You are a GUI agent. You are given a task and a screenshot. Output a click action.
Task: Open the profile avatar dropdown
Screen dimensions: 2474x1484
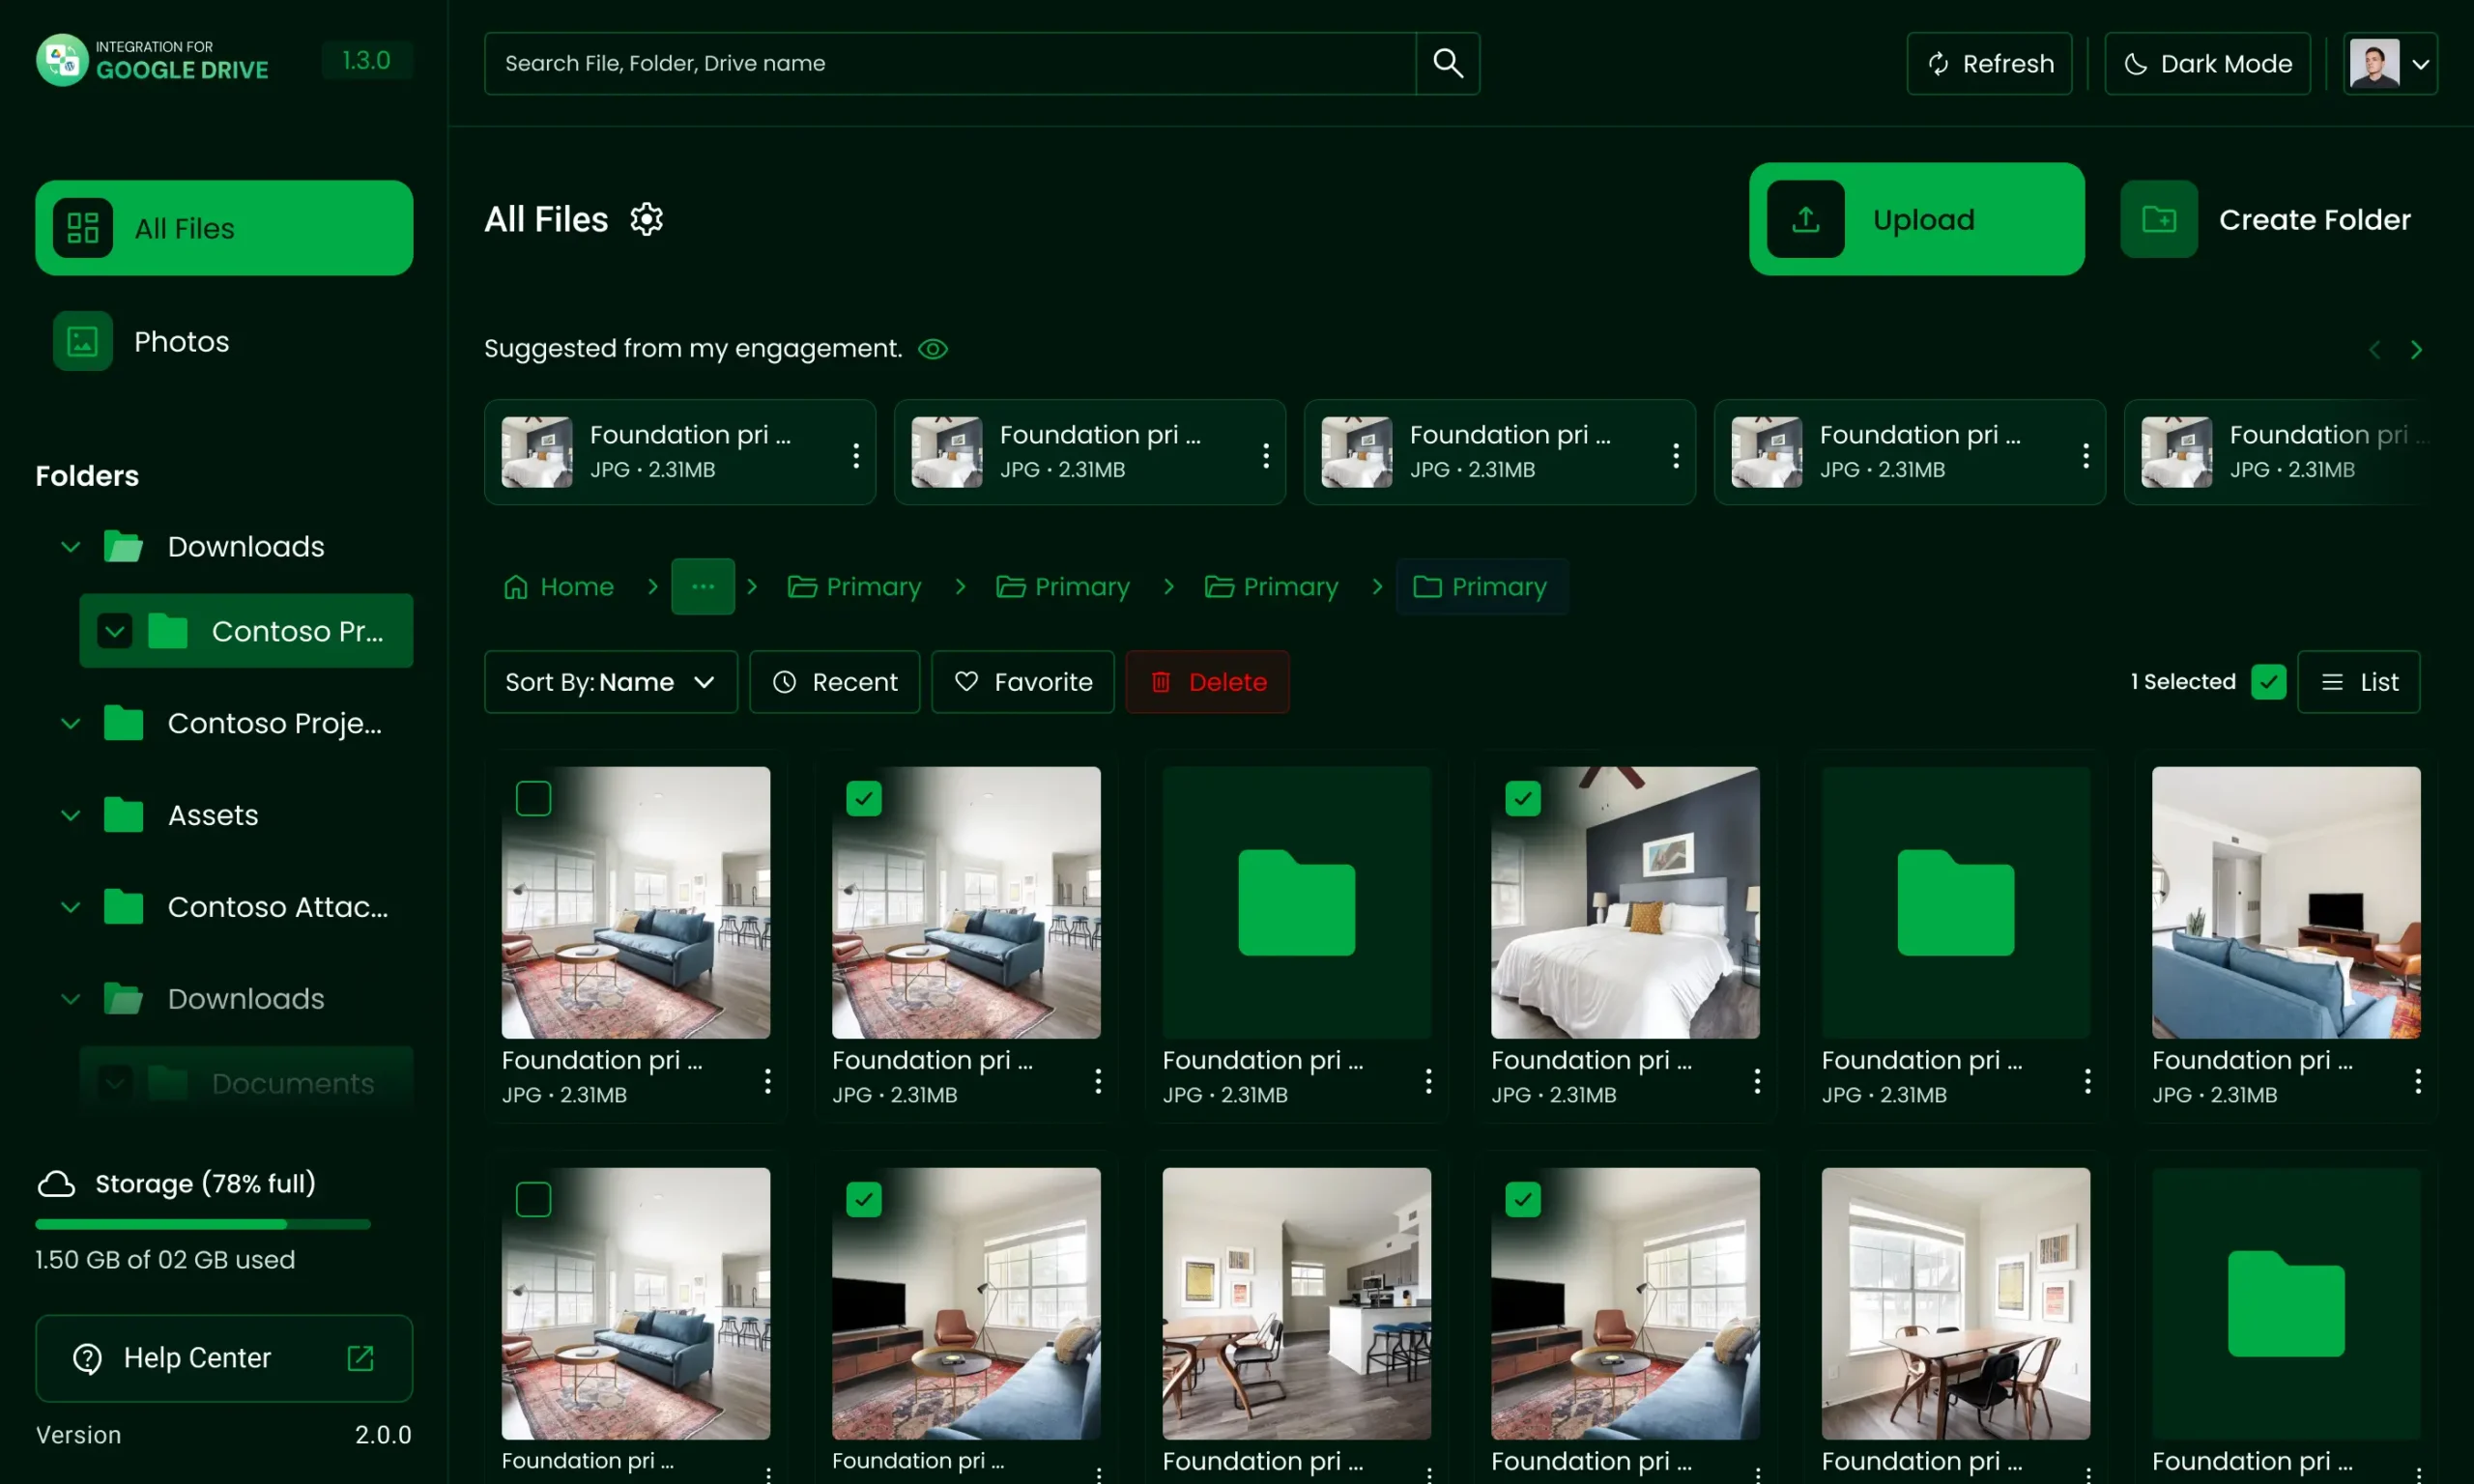coord(2389,63)
